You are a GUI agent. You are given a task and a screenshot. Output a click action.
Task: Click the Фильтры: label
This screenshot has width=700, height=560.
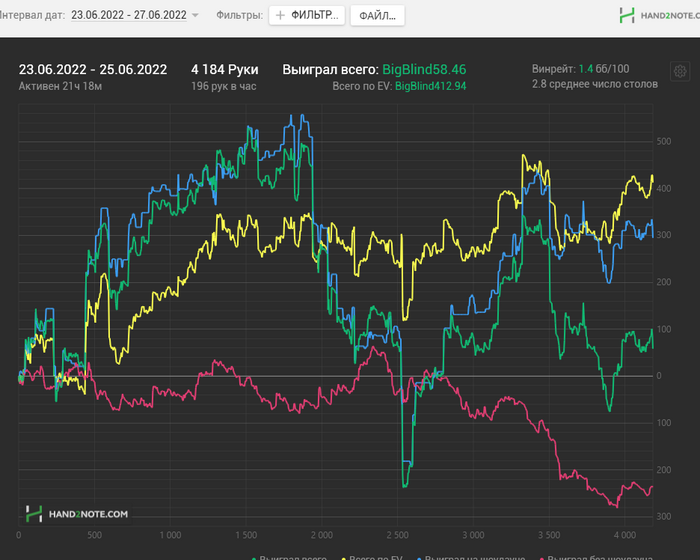[x=239, y=15]
